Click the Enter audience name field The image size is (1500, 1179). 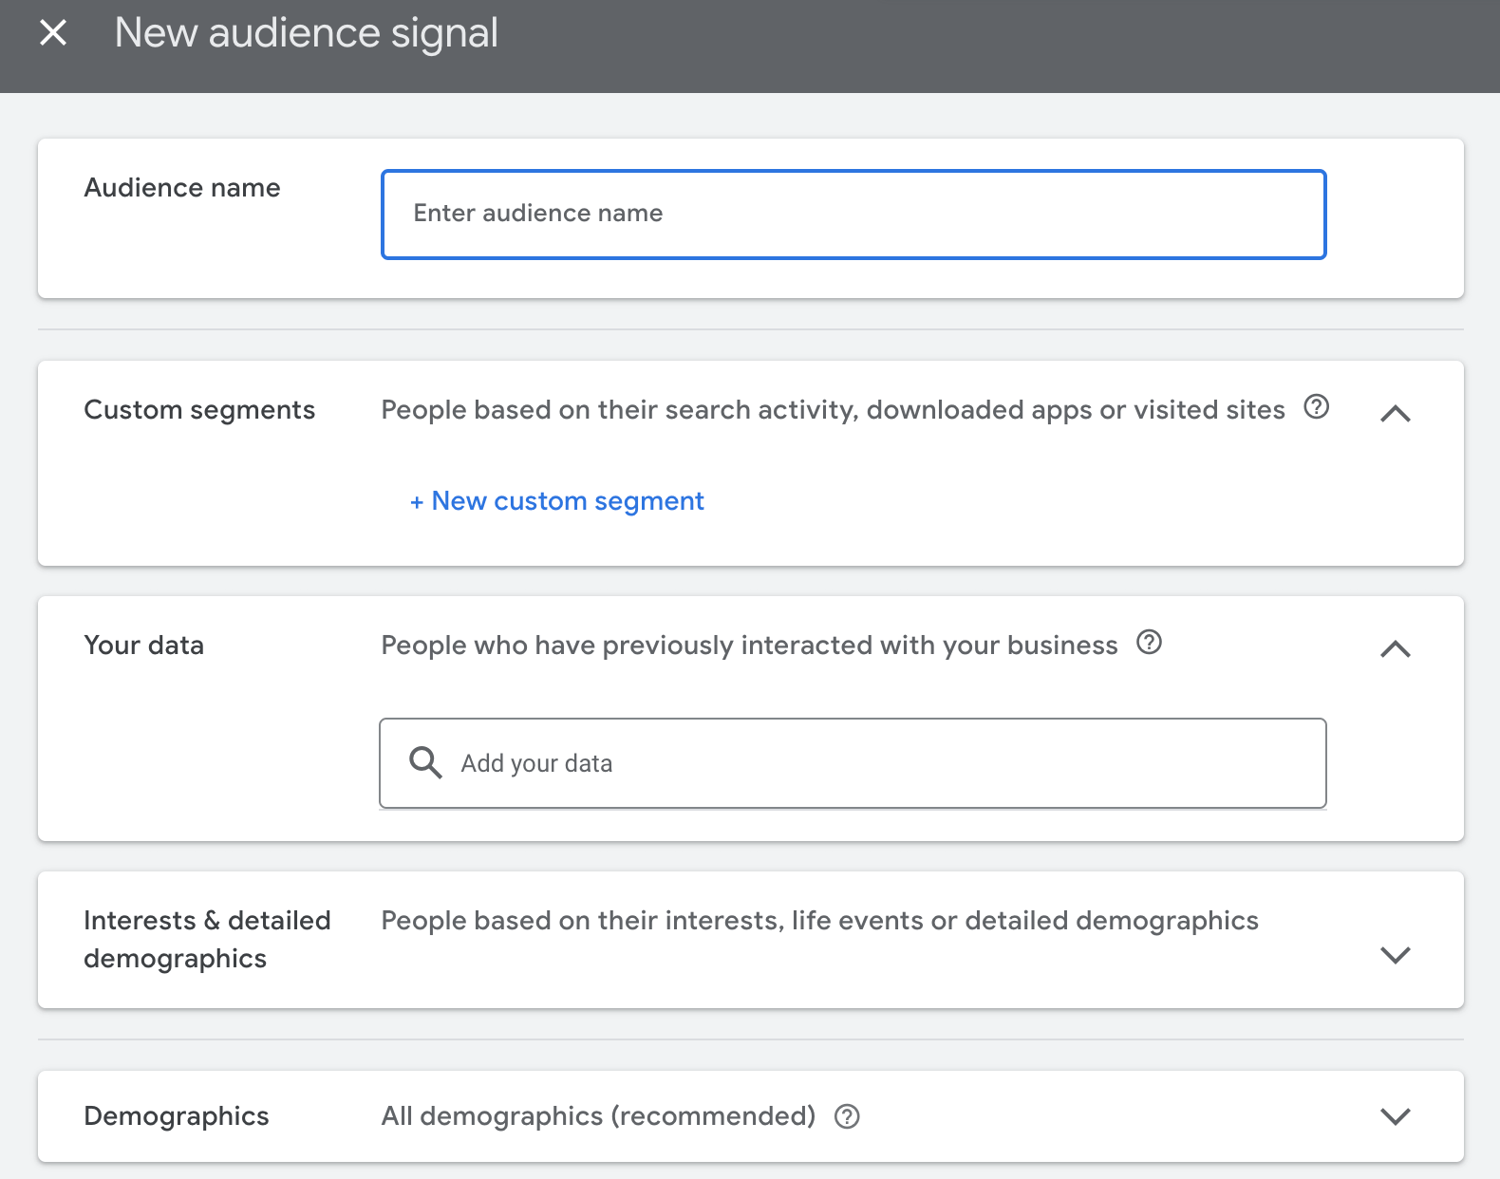852,214
